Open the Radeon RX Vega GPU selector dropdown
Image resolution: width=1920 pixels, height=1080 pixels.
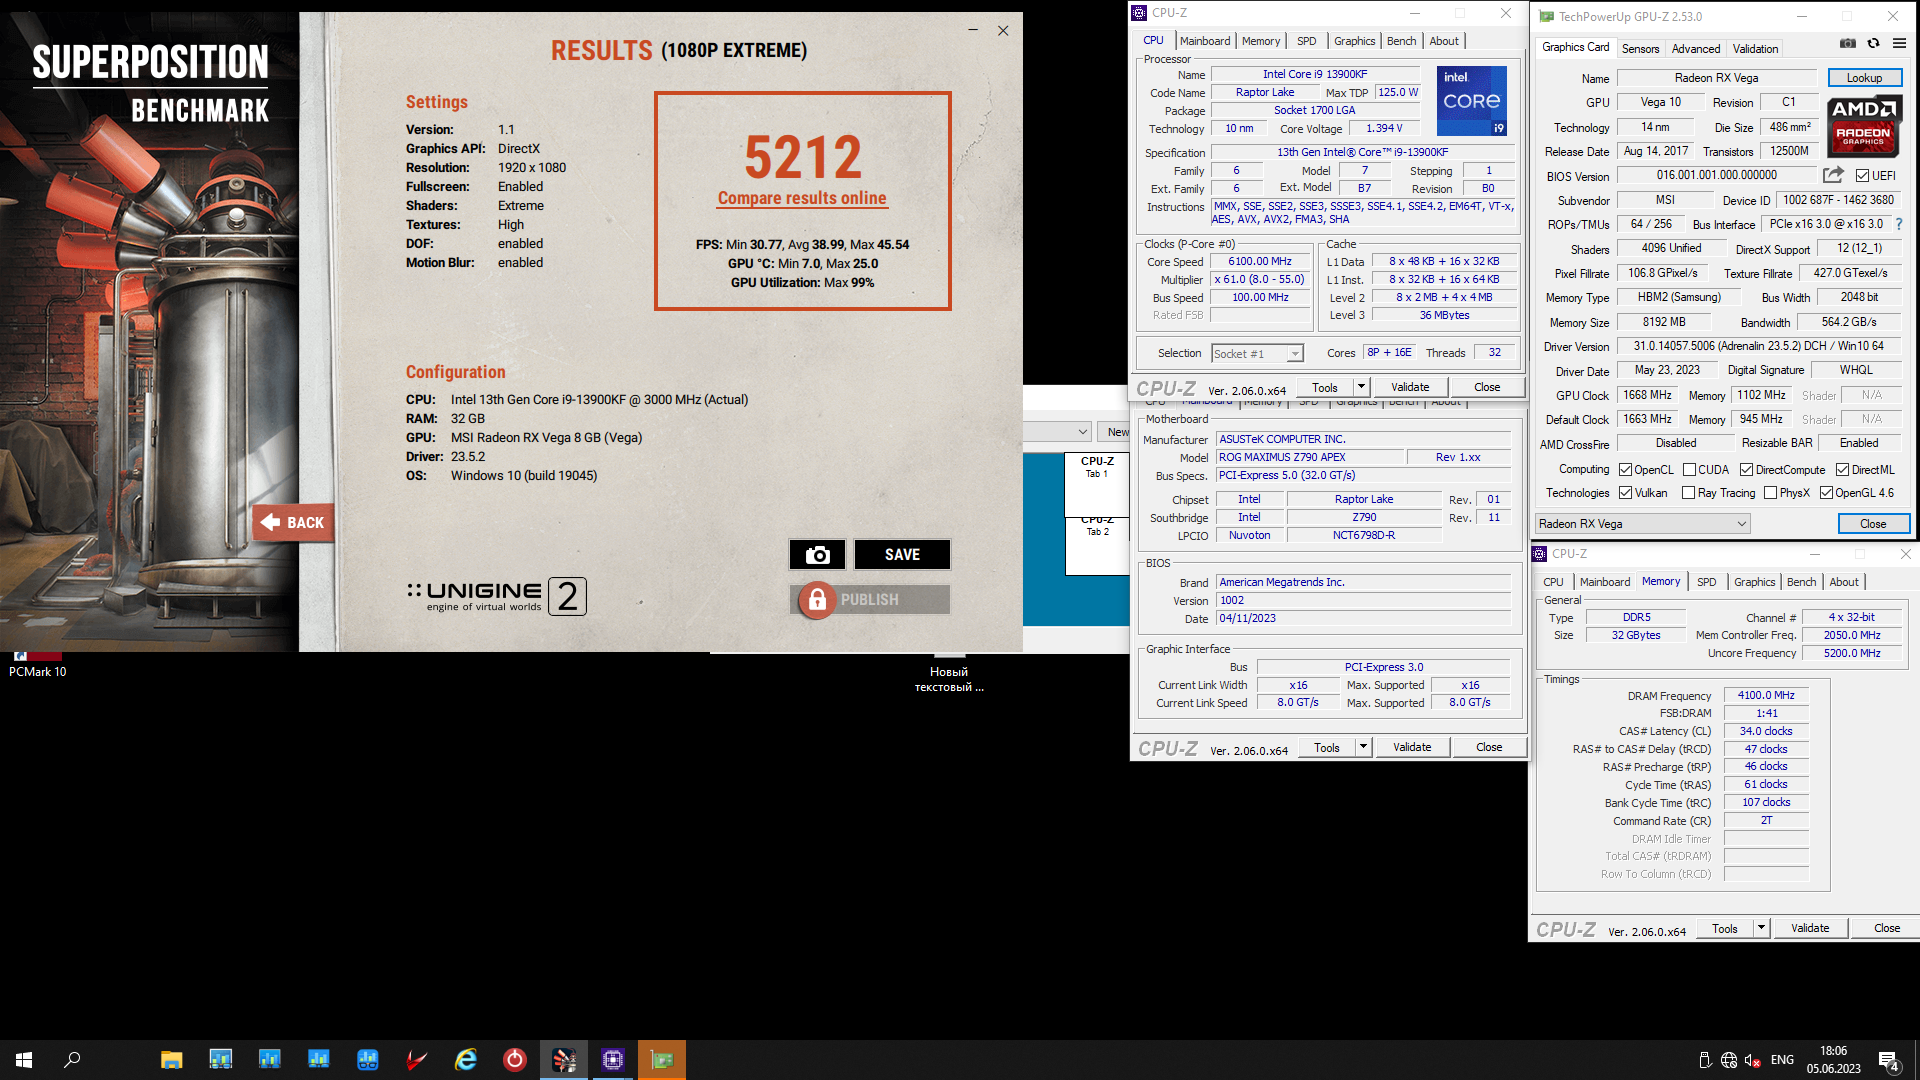tap(1642, 524)
